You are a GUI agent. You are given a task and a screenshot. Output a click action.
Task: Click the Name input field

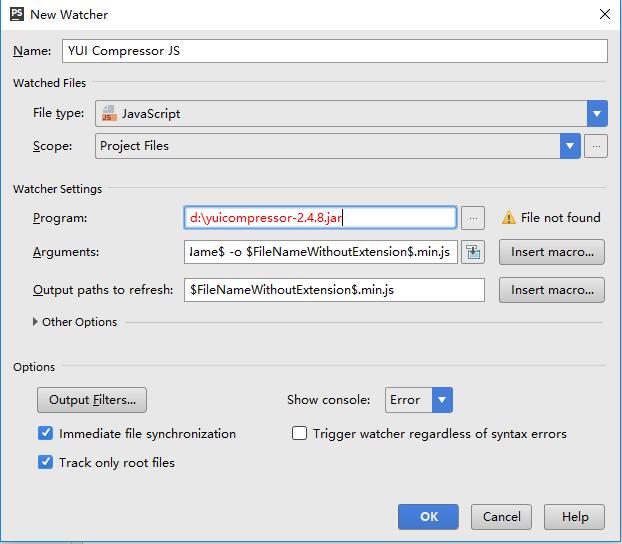pos(335,51)
